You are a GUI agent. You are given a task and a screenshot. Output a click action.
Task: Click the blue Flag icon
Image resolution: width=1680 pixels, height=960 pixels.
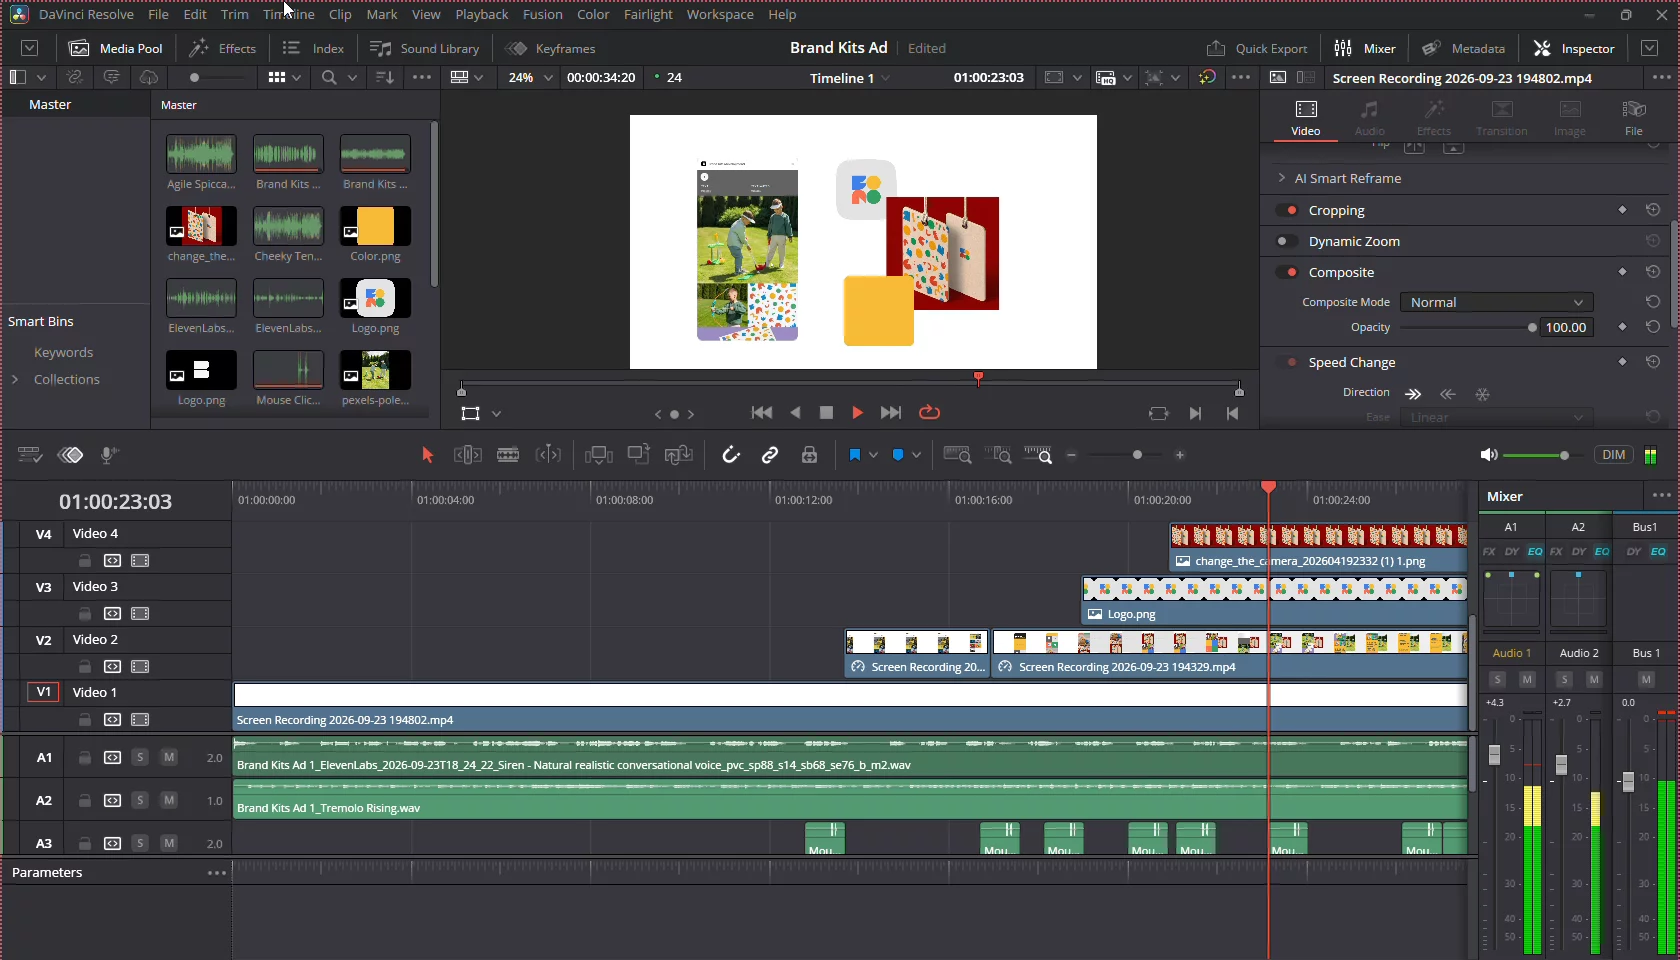pyautogui.click(x=854, y=455)
